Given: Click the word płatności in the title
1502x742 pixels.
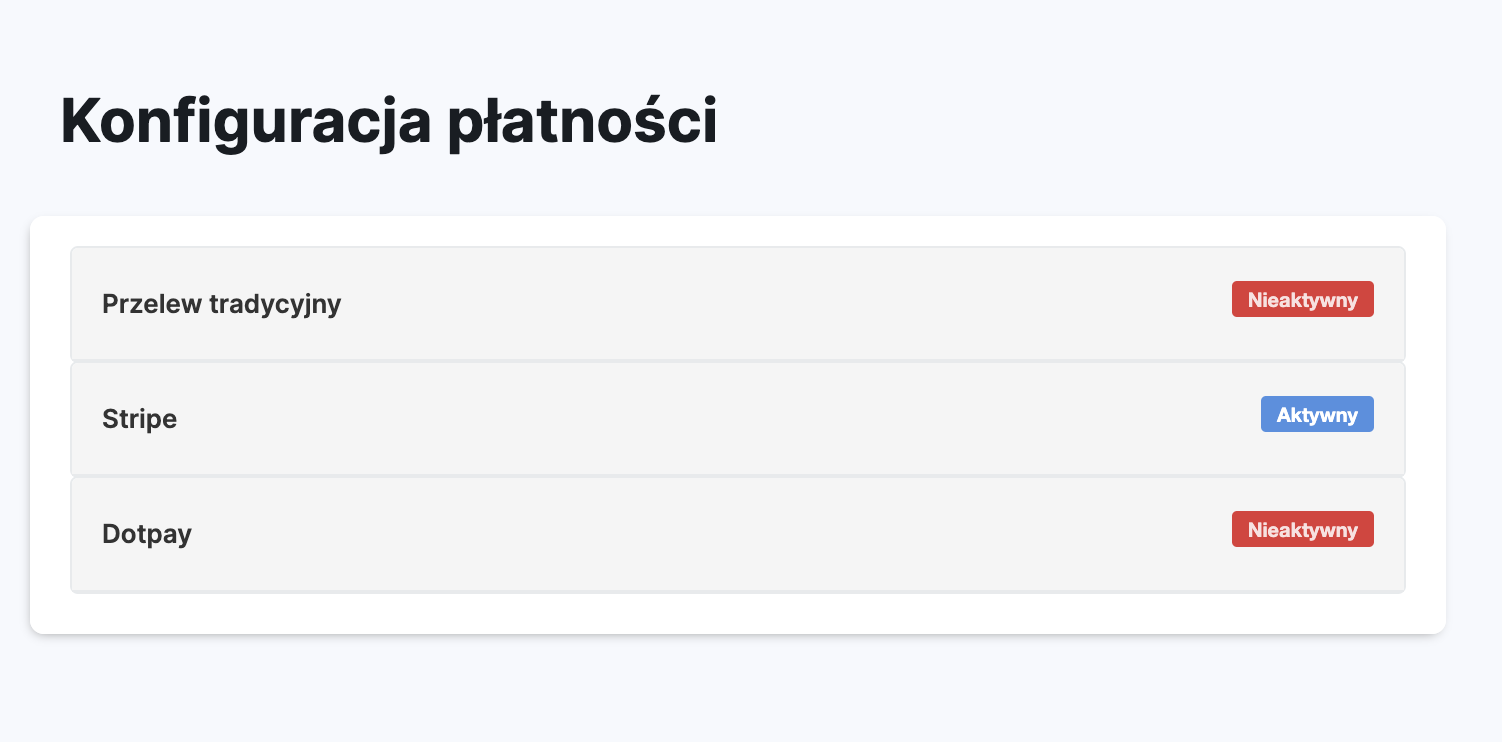Looking at the screenshot, I should (x=582, y=122).
